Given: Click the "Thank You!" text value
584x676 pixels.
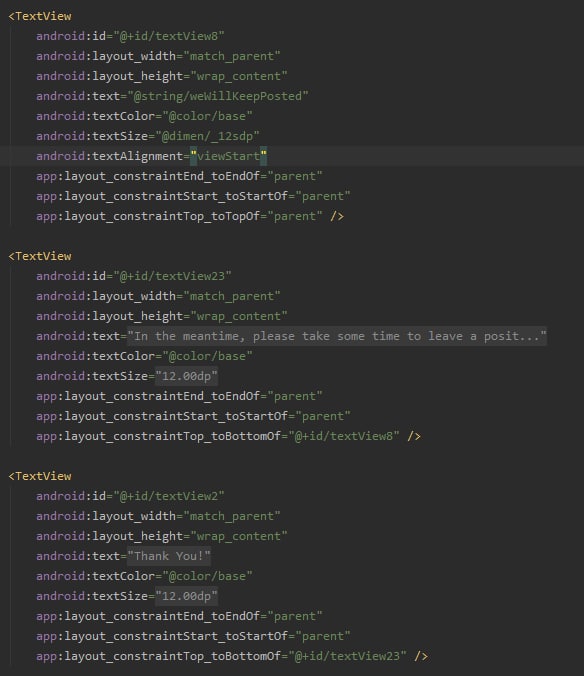Looking at the screenshot, I should point(169,556).
